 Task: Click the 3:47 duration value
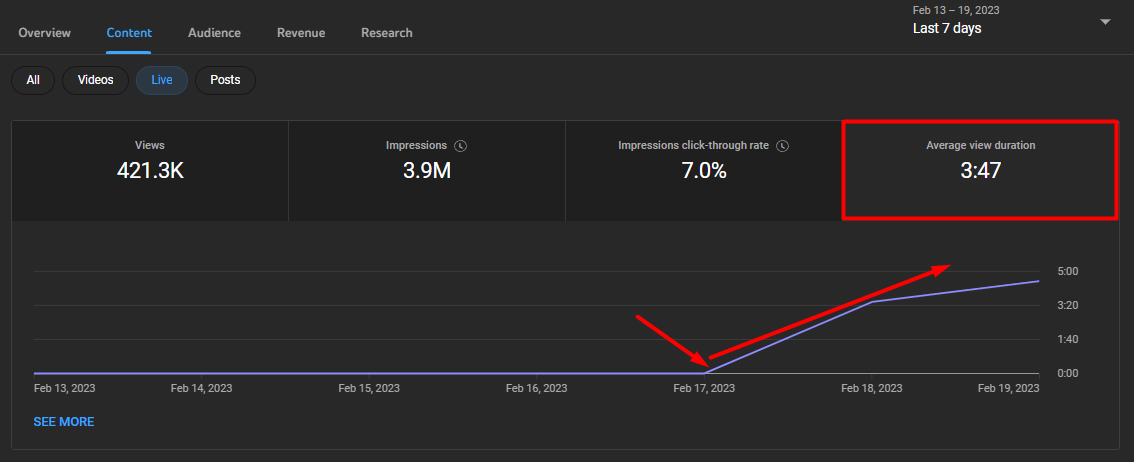(981, 171)
